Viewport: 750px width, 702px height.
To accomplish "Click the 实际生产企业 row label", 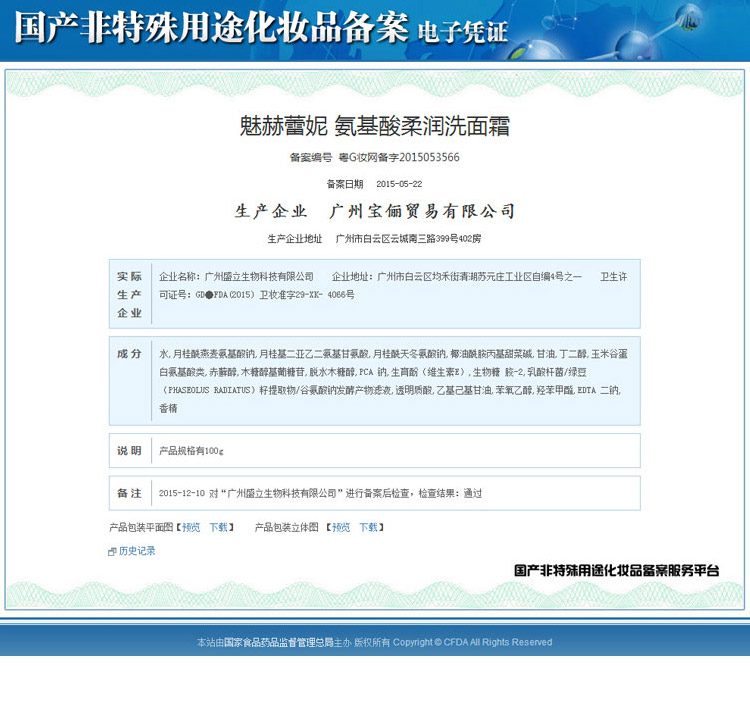I will (x=130, y=294).
